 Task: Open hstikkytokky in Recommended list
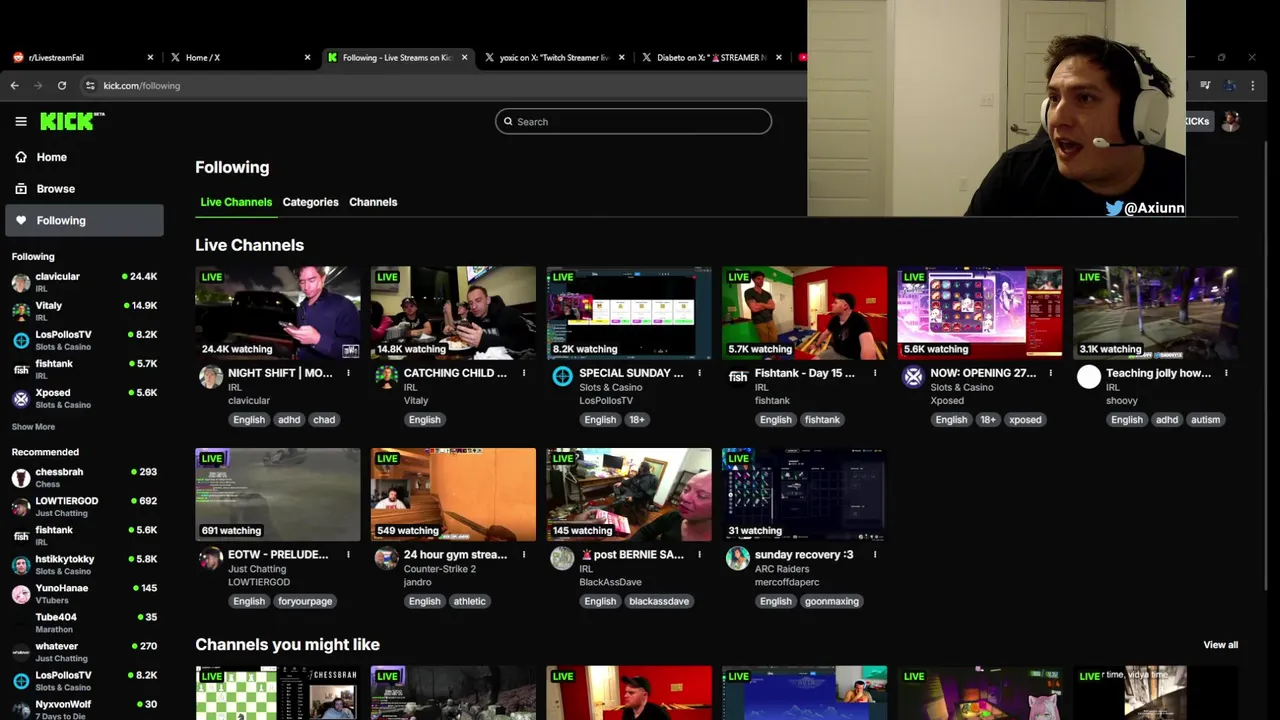point(84,564)
